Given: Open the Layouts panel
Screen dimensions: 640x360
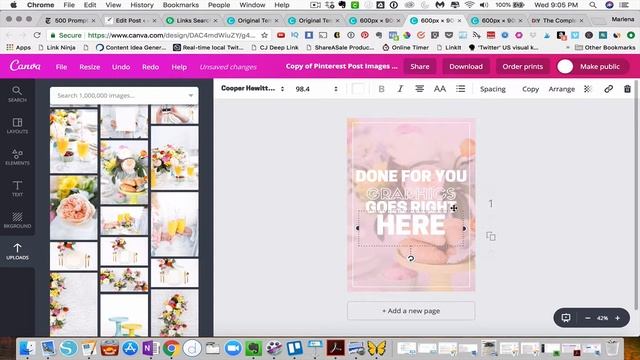Looking at the screenshot, I should [x=17, y=125].
